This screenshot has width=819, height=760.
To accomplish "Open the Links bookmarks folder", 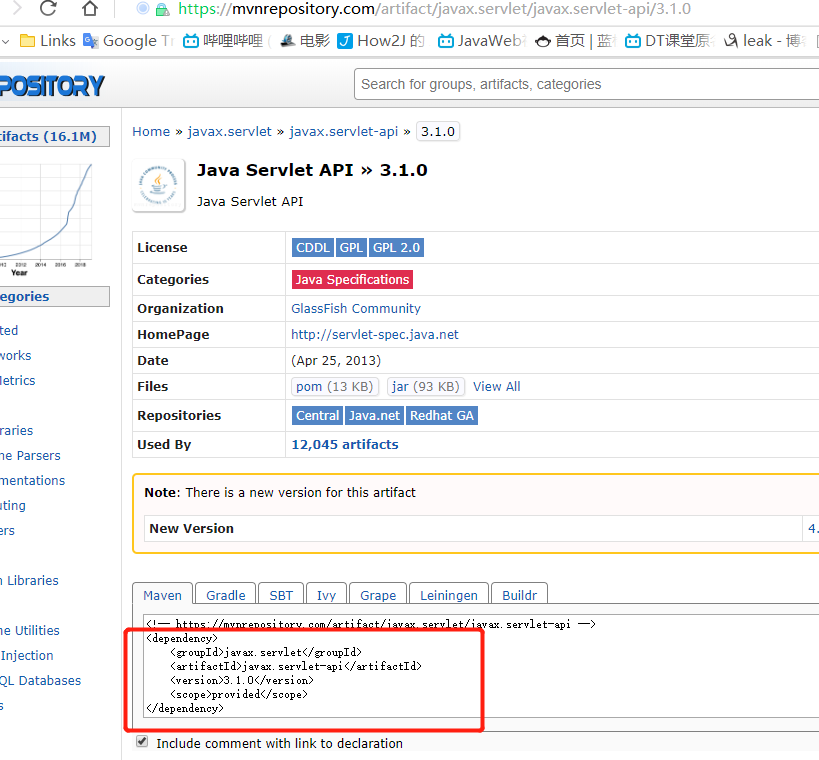I will pyautogui.click(x=48, y=41).
